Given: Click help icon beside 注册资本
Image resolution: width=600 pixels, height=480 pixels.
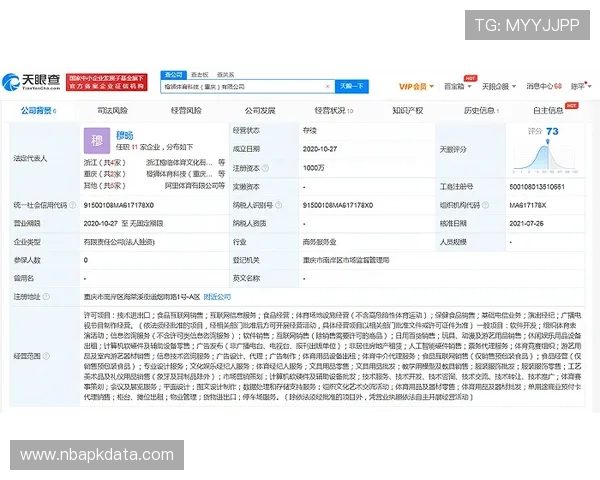Looking at the screenshot, I should (x=265, y=168).
